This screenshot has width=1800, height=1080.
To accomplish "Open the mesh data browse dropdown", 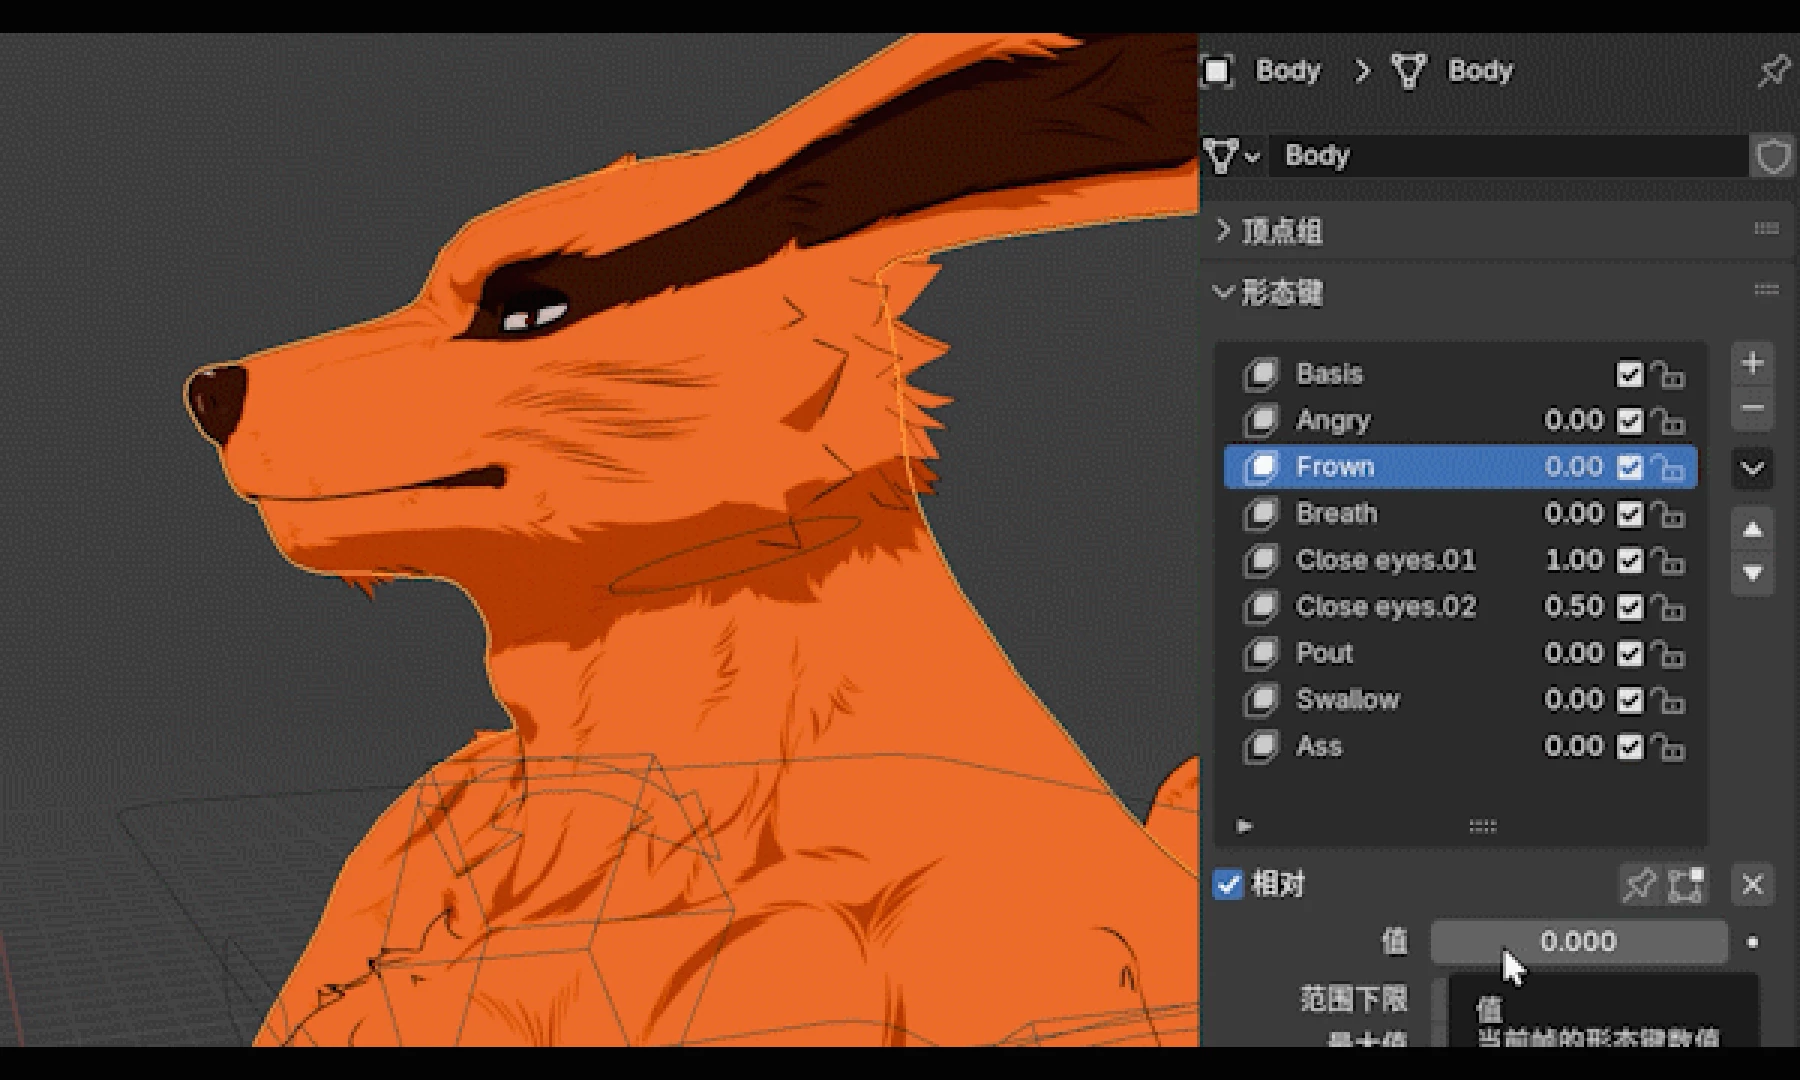I will pyautogui.click(x=1232, y=156).
